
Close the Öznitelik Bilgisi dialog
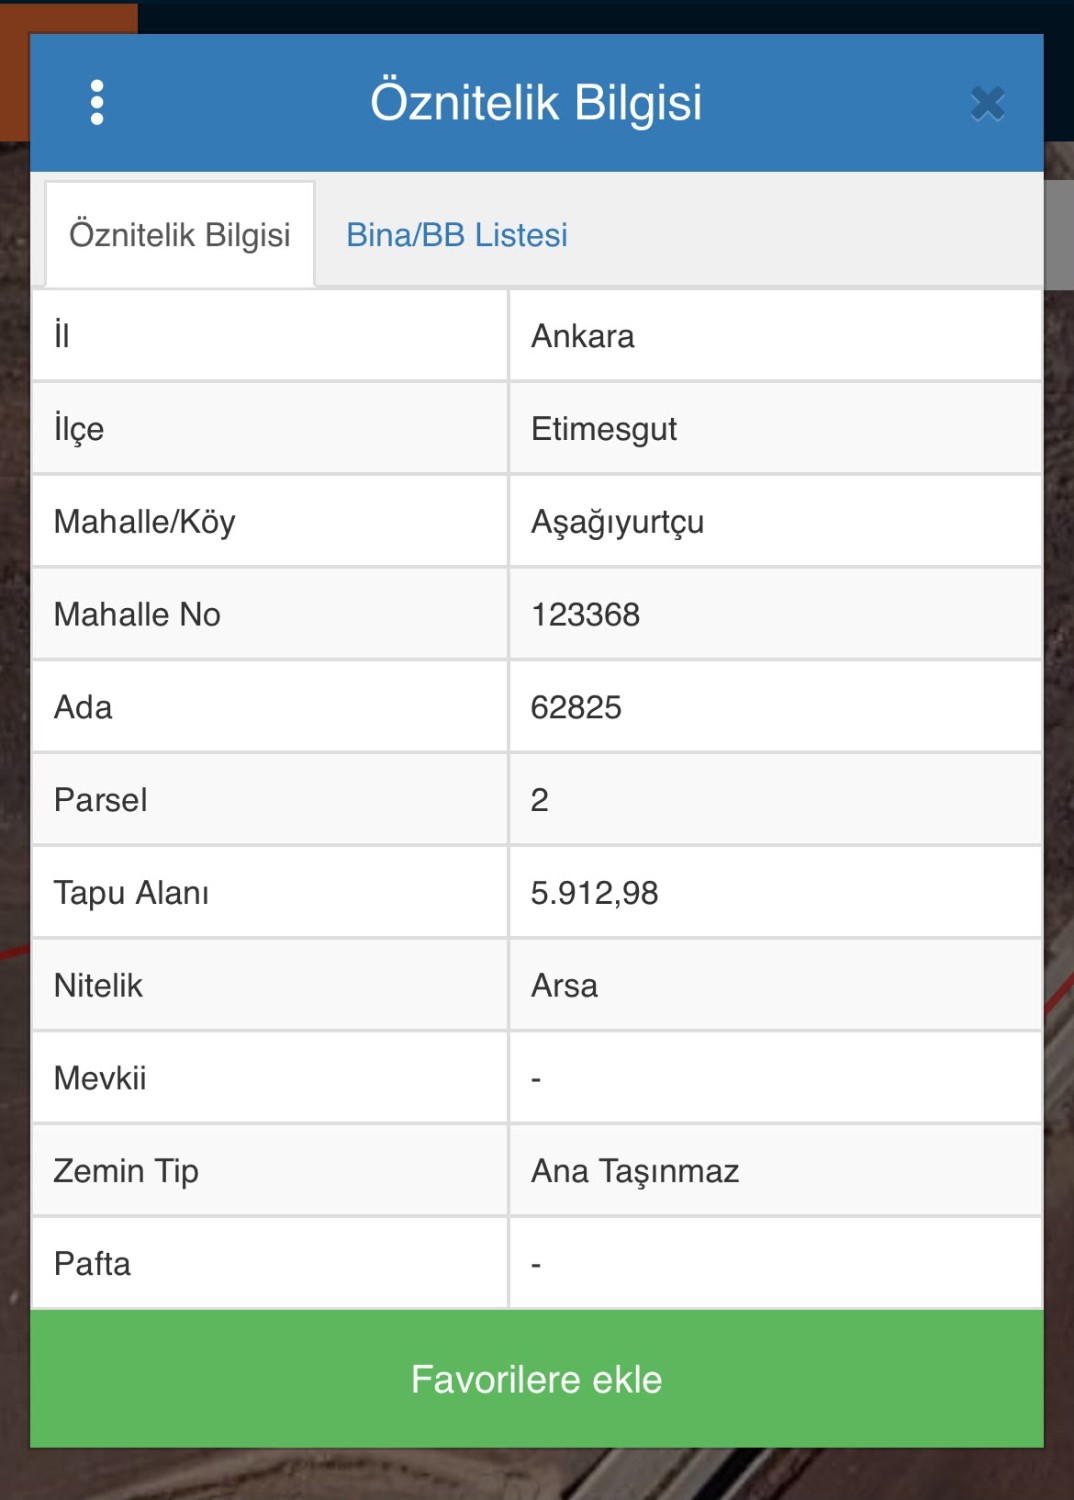tap(987, 103)
